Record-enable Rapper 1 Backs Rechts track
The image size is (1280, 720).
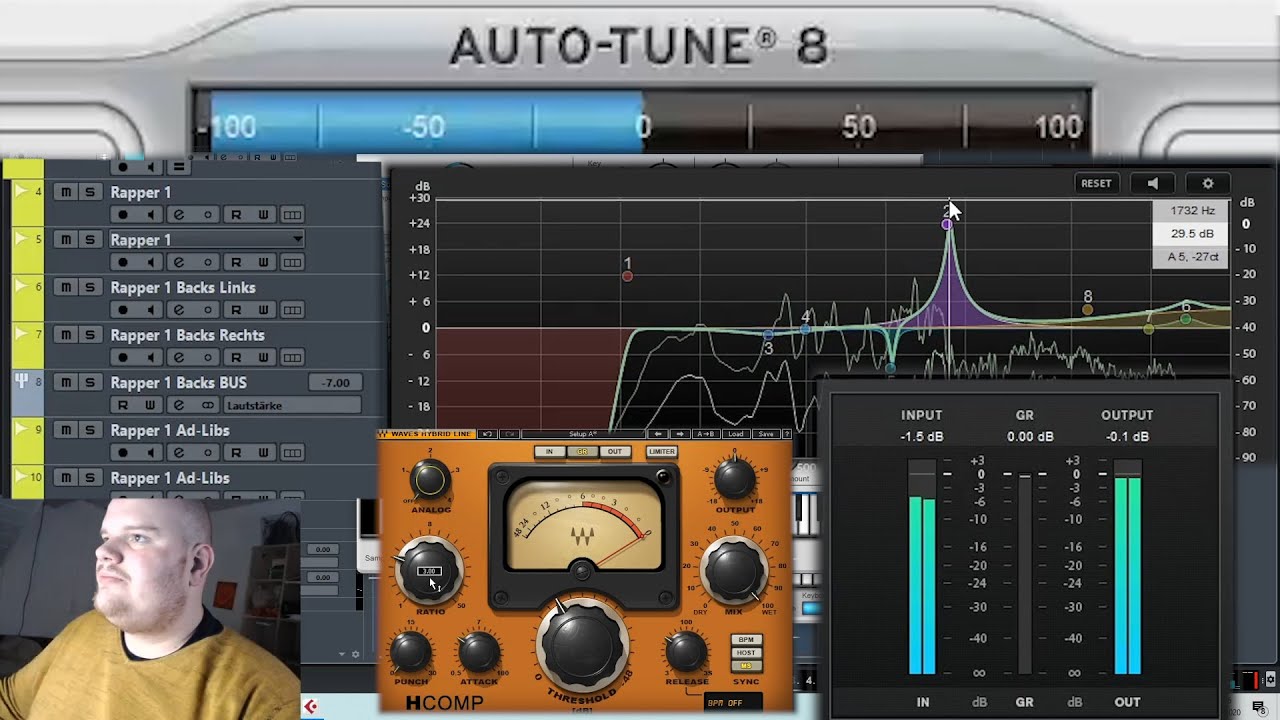pos(123,358)
